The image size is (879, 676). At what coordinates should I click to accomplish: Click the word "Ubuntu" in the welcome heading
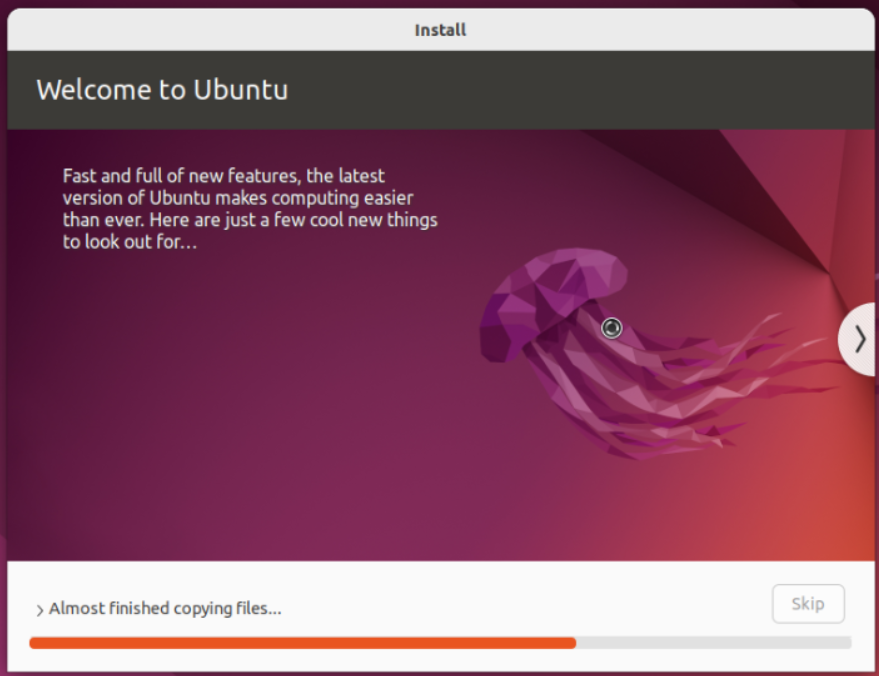240,90
